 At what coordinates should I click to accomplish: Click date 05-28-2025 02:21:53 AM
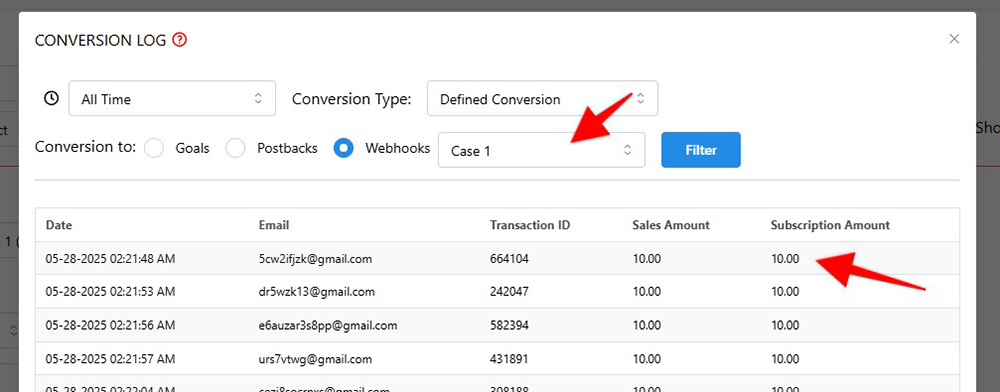point(110,292)
